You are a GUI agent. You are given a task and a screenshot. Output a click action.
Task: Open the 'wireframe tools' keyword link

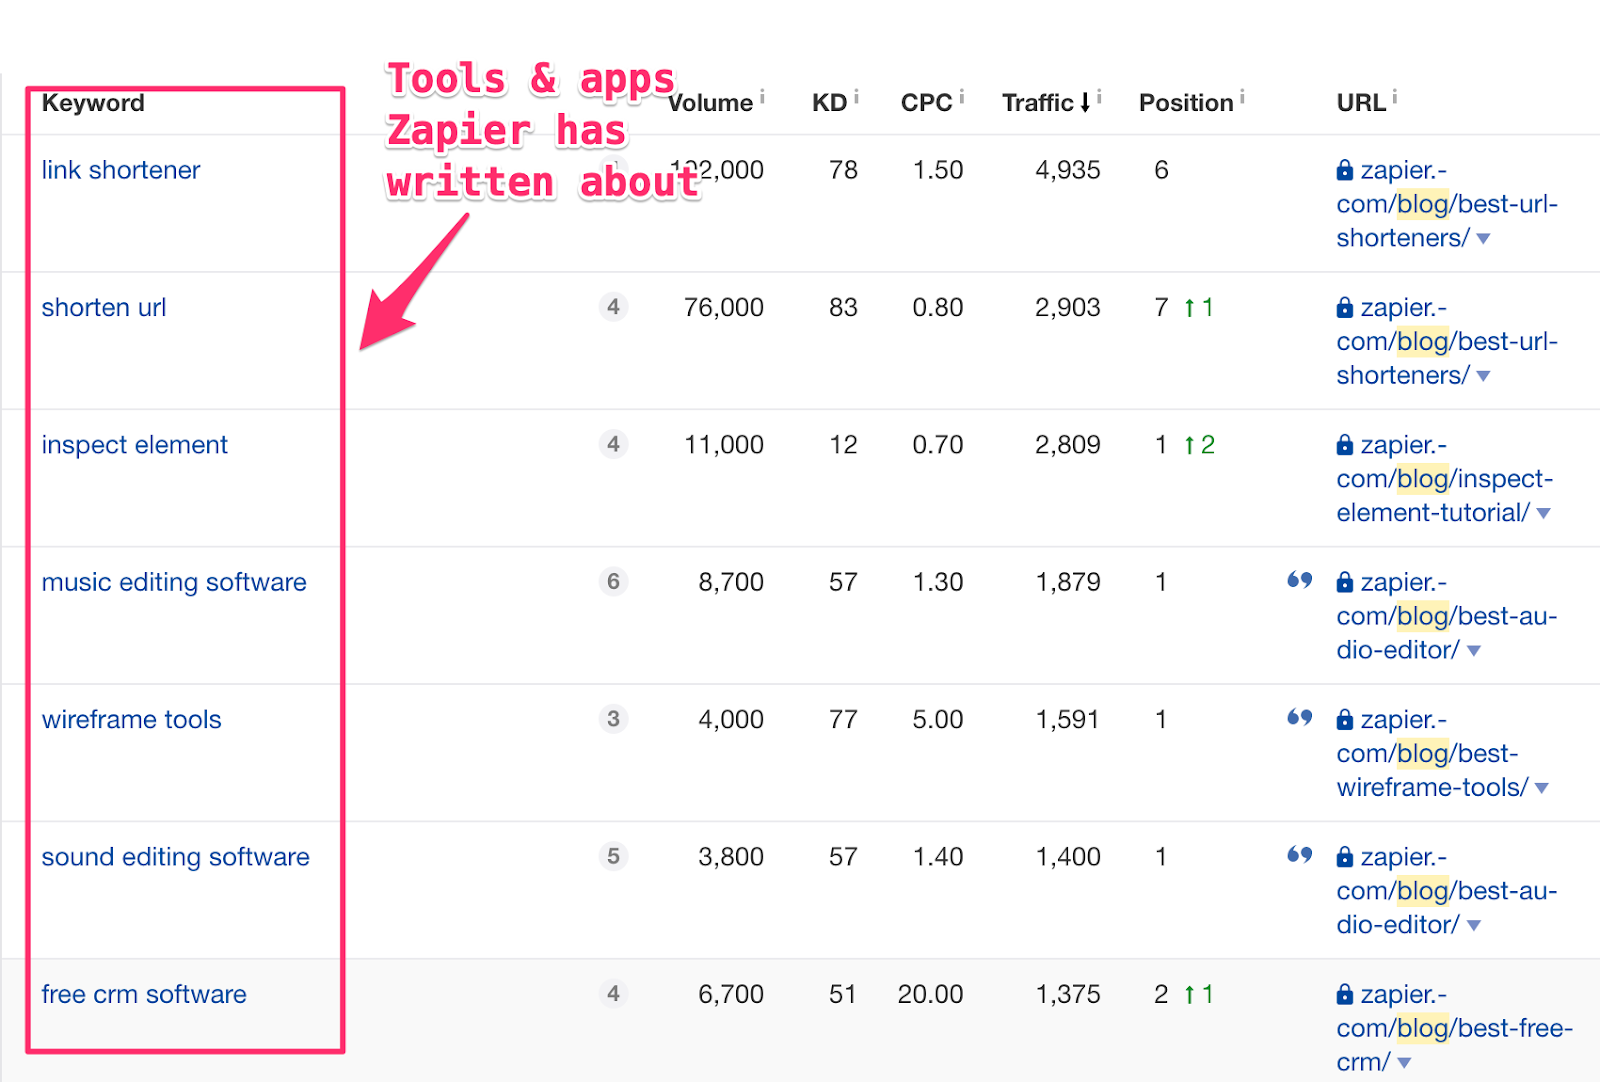(x=132, y=719)
